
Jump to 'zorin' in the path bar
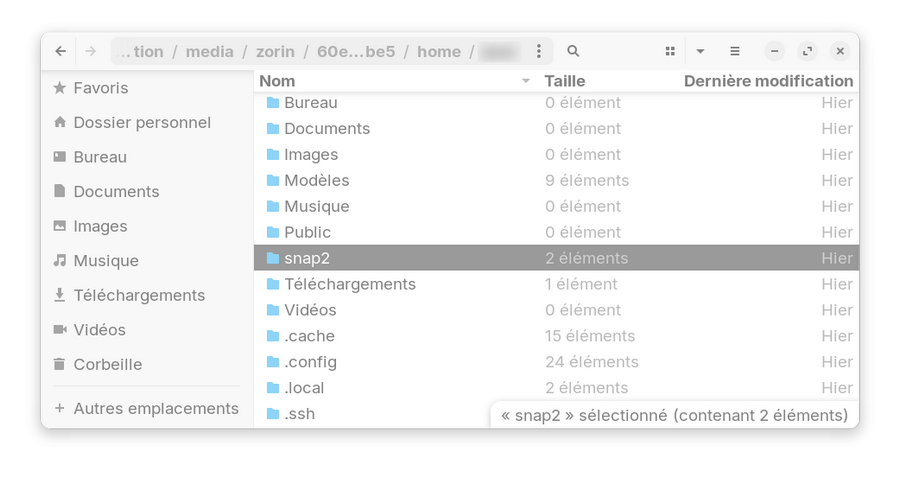(x=274, y=51)
